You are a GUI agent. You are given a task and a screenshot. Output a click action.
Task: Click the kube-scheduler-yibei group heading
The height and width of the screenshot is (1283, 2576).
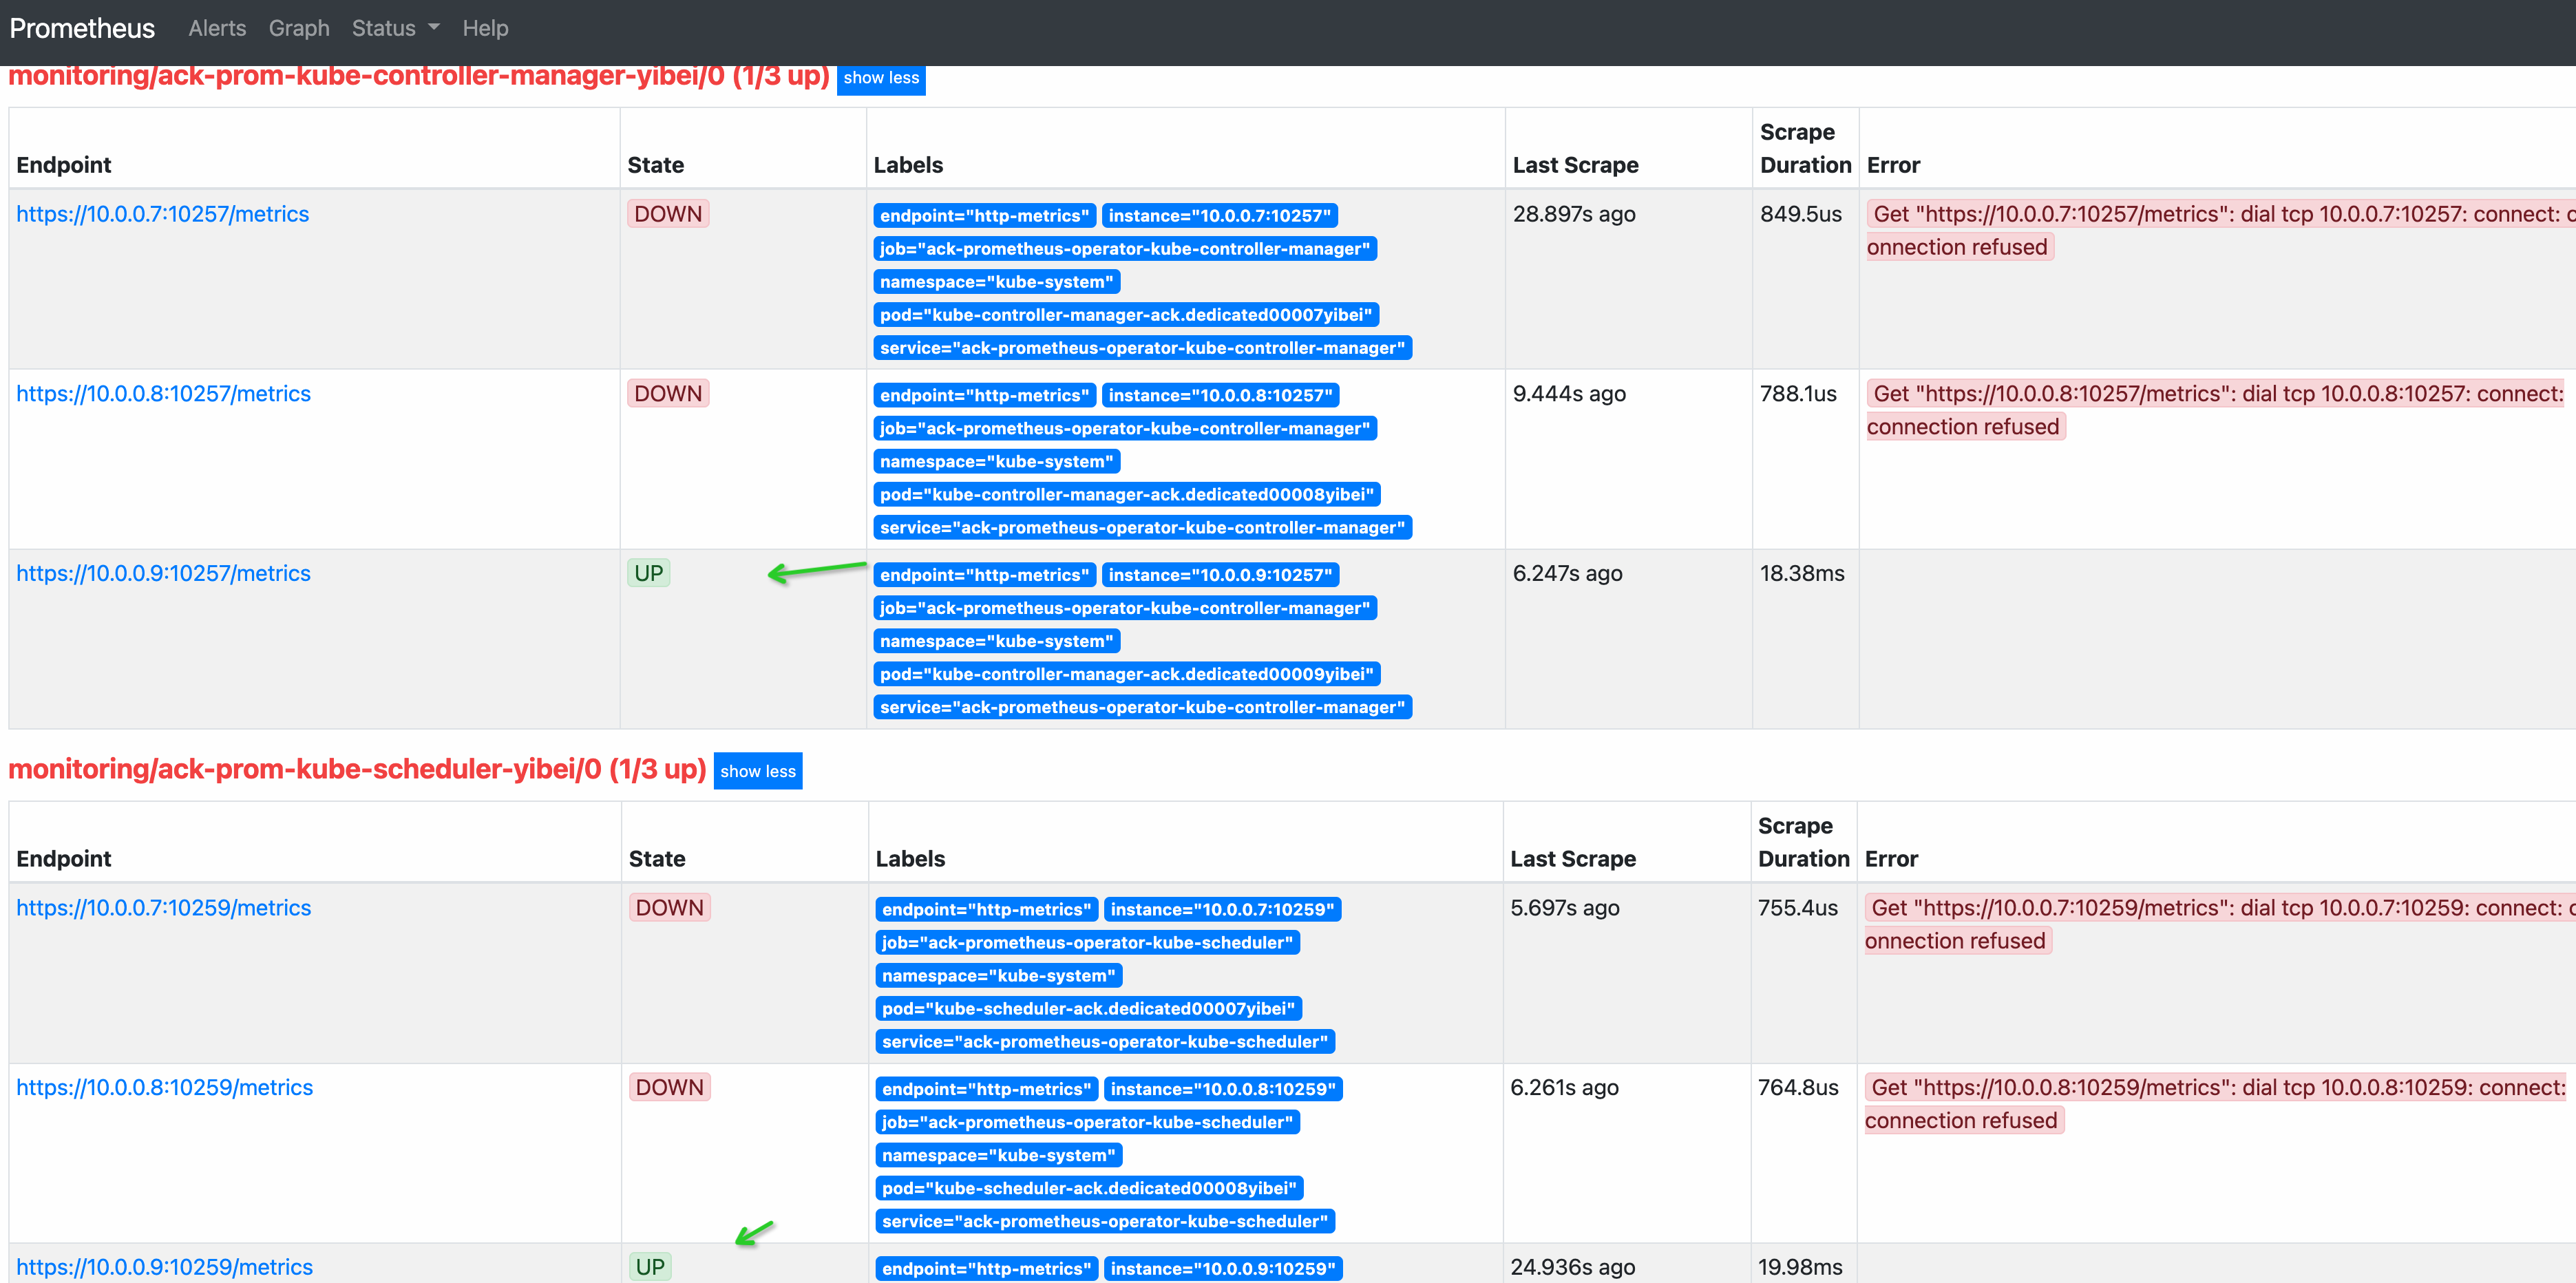pyautogui.click(x=357, y=769)
